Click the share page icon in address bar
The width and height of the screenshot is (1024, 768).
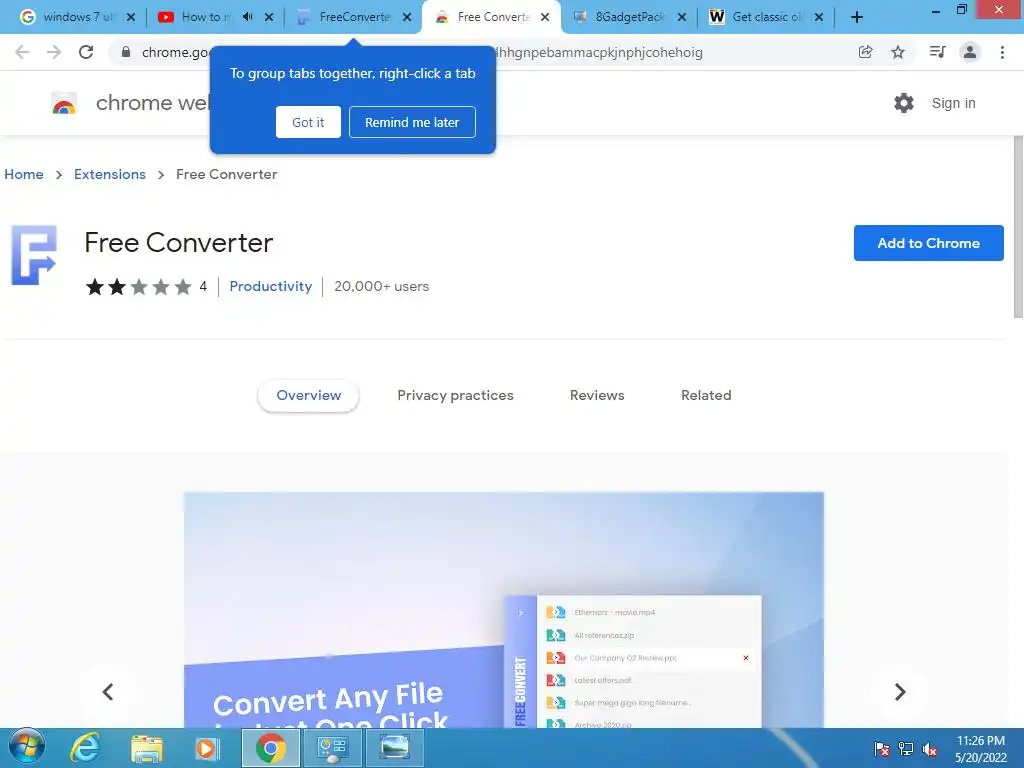coord(865,52)
